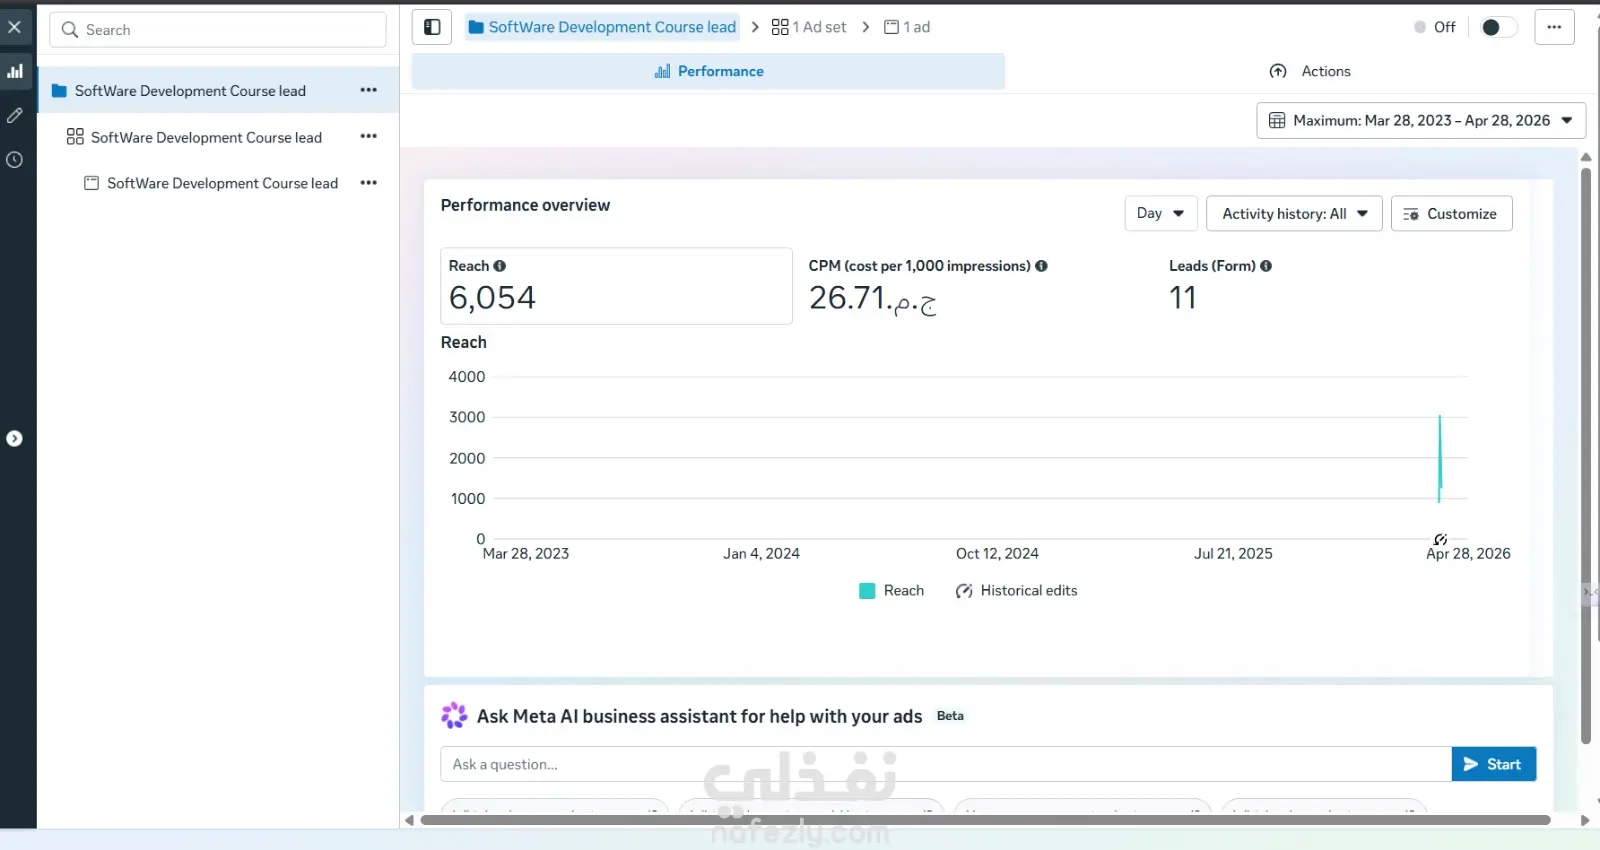1600x850 pixels.
Task: Select the Reach metric card
Action: (x=616, y=286)
